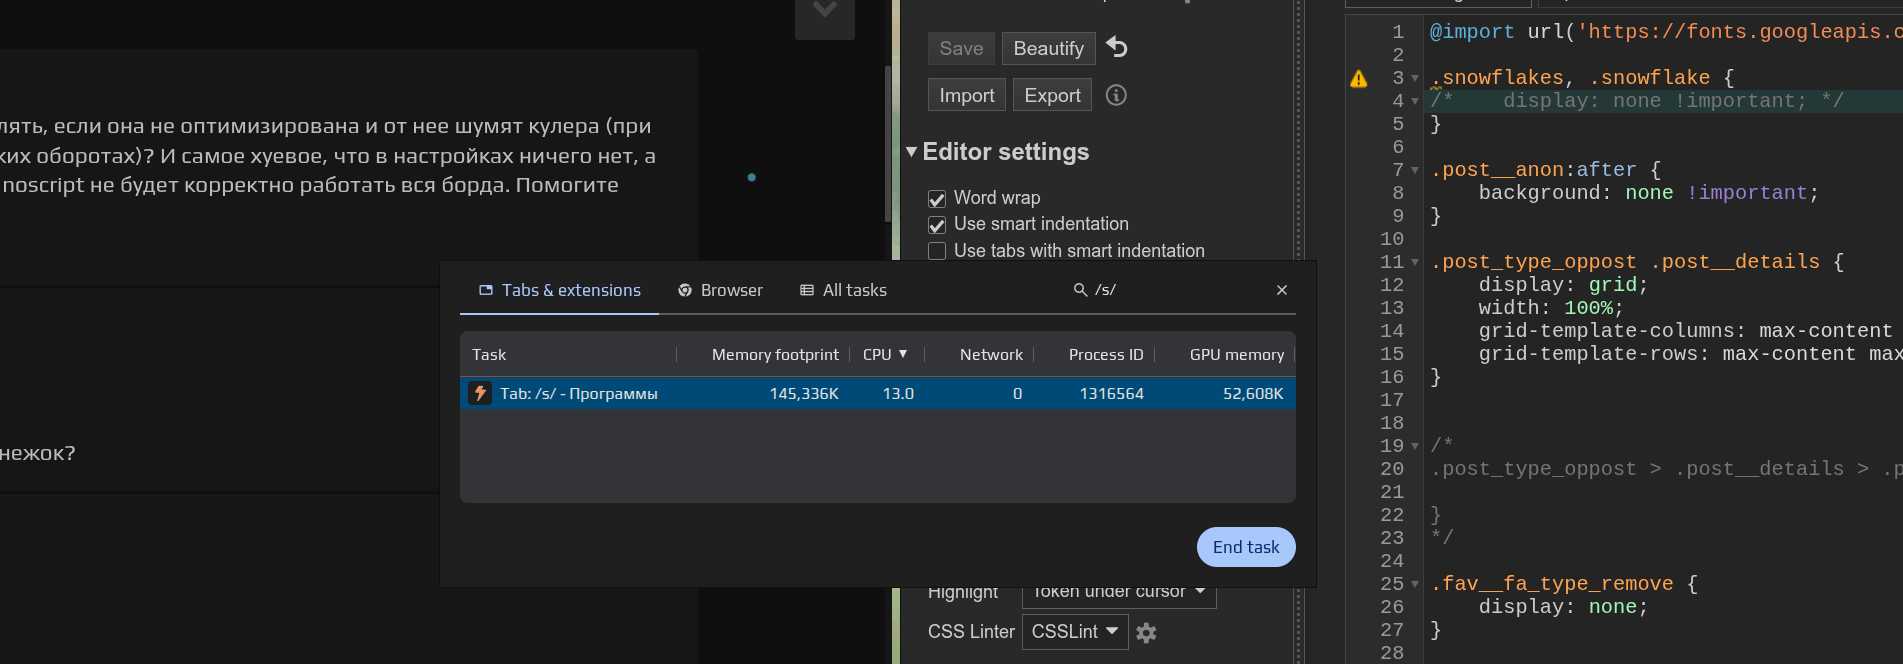The height and width of the screenshot is (664, 1903).
Task: Click the search magnifier in Task Manager
Action: [1080, 290]
